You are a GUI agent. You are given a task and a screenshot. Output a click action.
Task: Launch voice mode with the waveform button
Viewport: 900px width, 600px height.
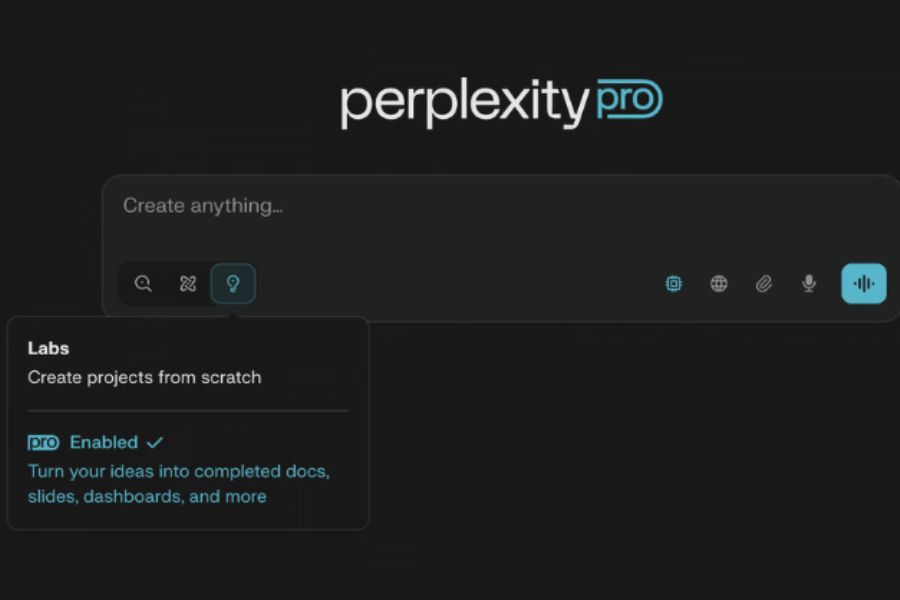click(x=864, y=284)
